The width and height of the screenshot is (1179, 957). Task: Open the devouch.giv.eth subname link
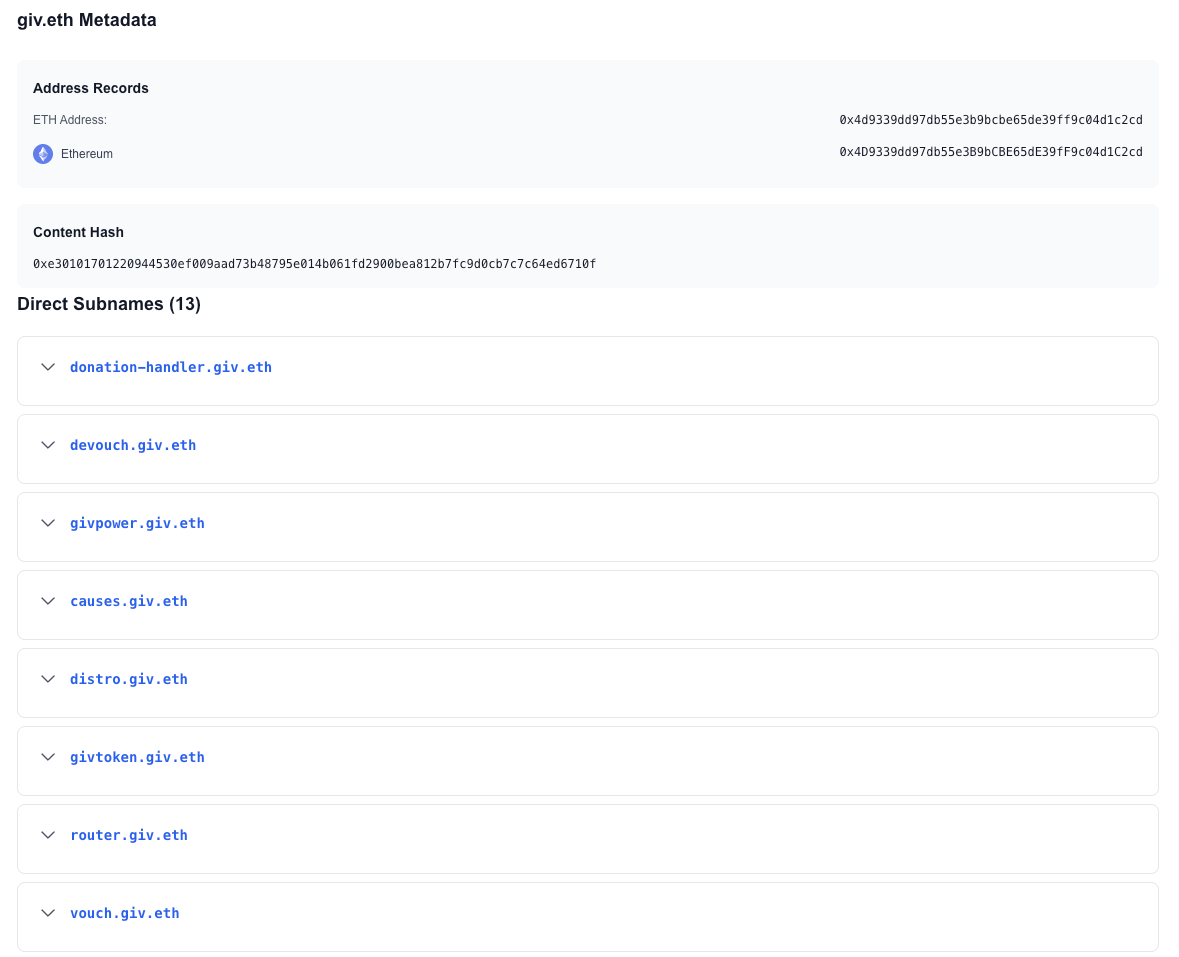(133, 445)
